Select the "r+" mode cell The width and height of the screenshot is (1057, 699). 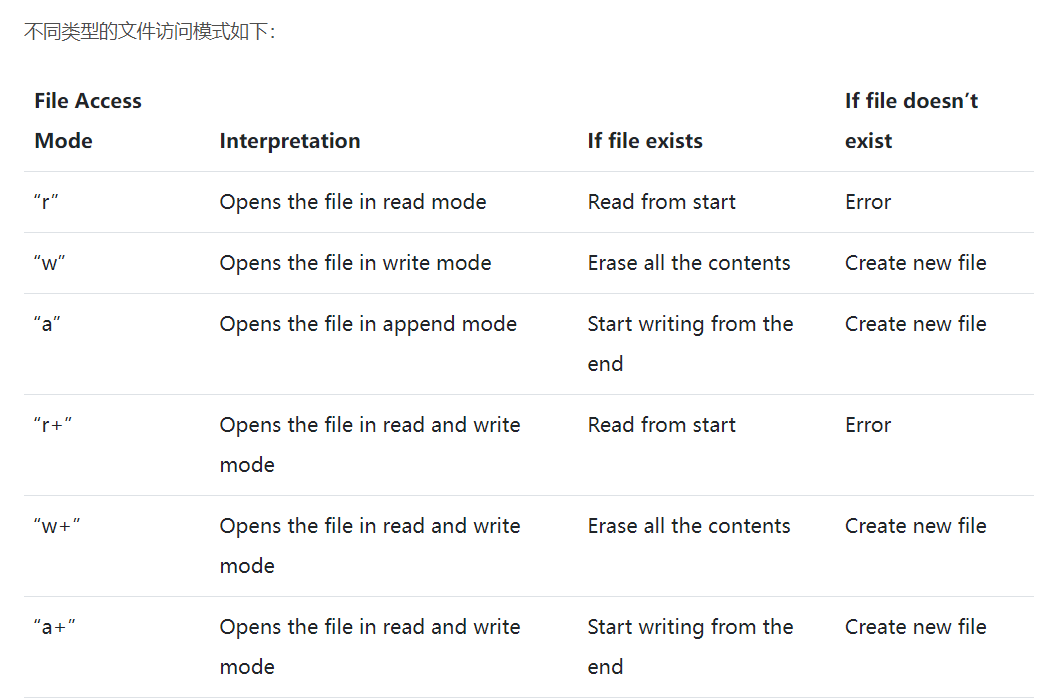(x=53, y=425)
